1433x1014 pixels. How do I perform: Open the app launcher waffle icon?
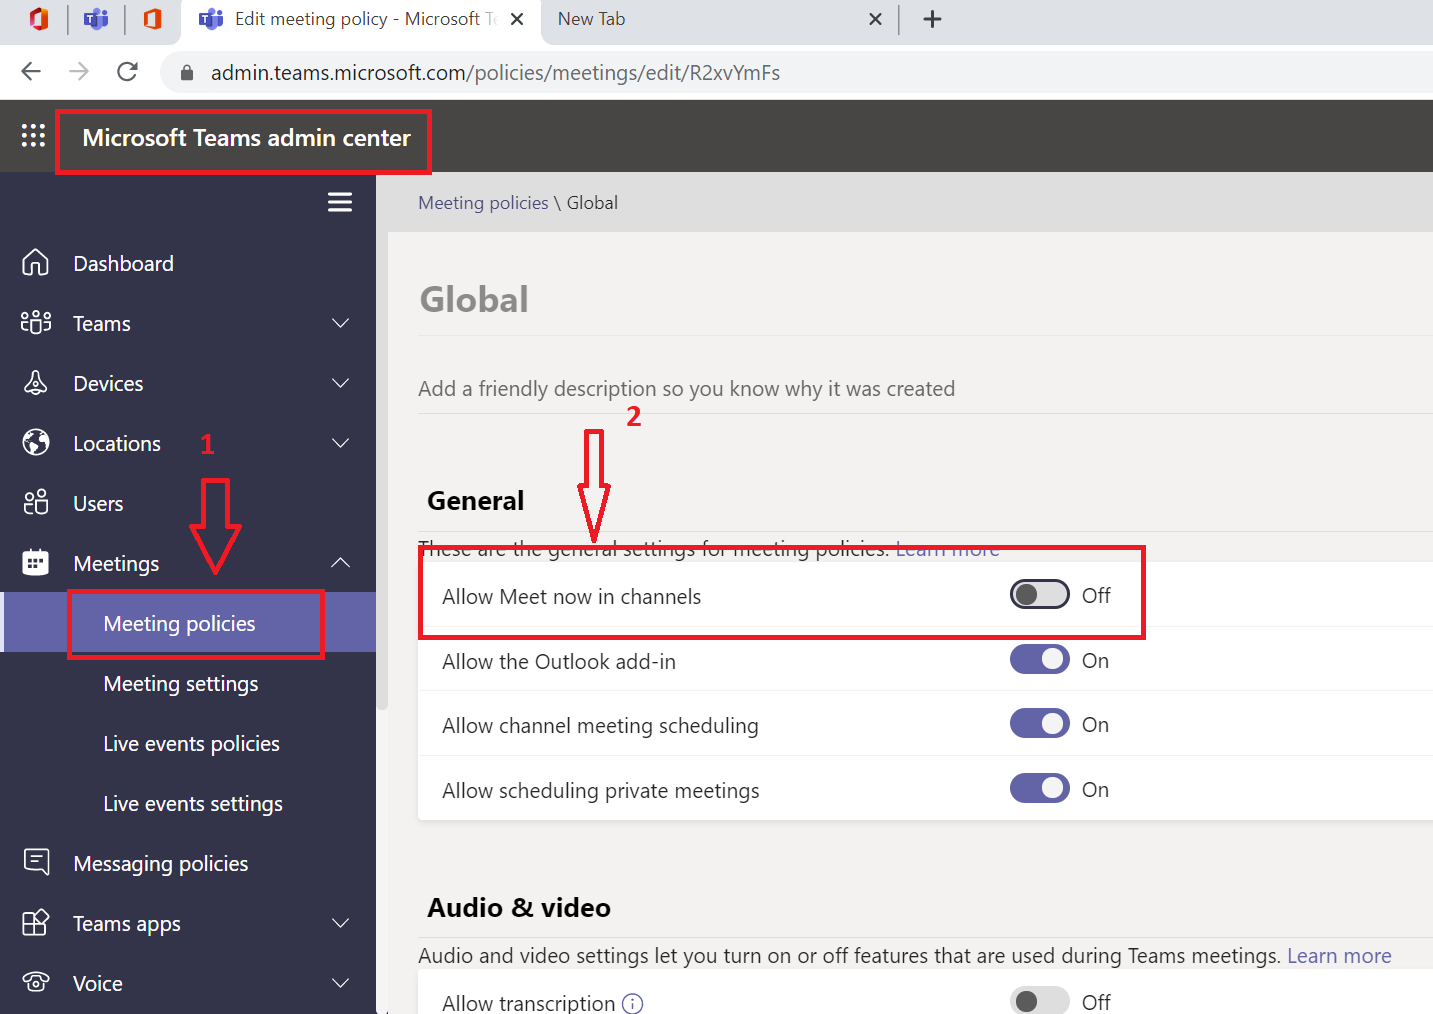pyautogui.click(x=33, y=136)
